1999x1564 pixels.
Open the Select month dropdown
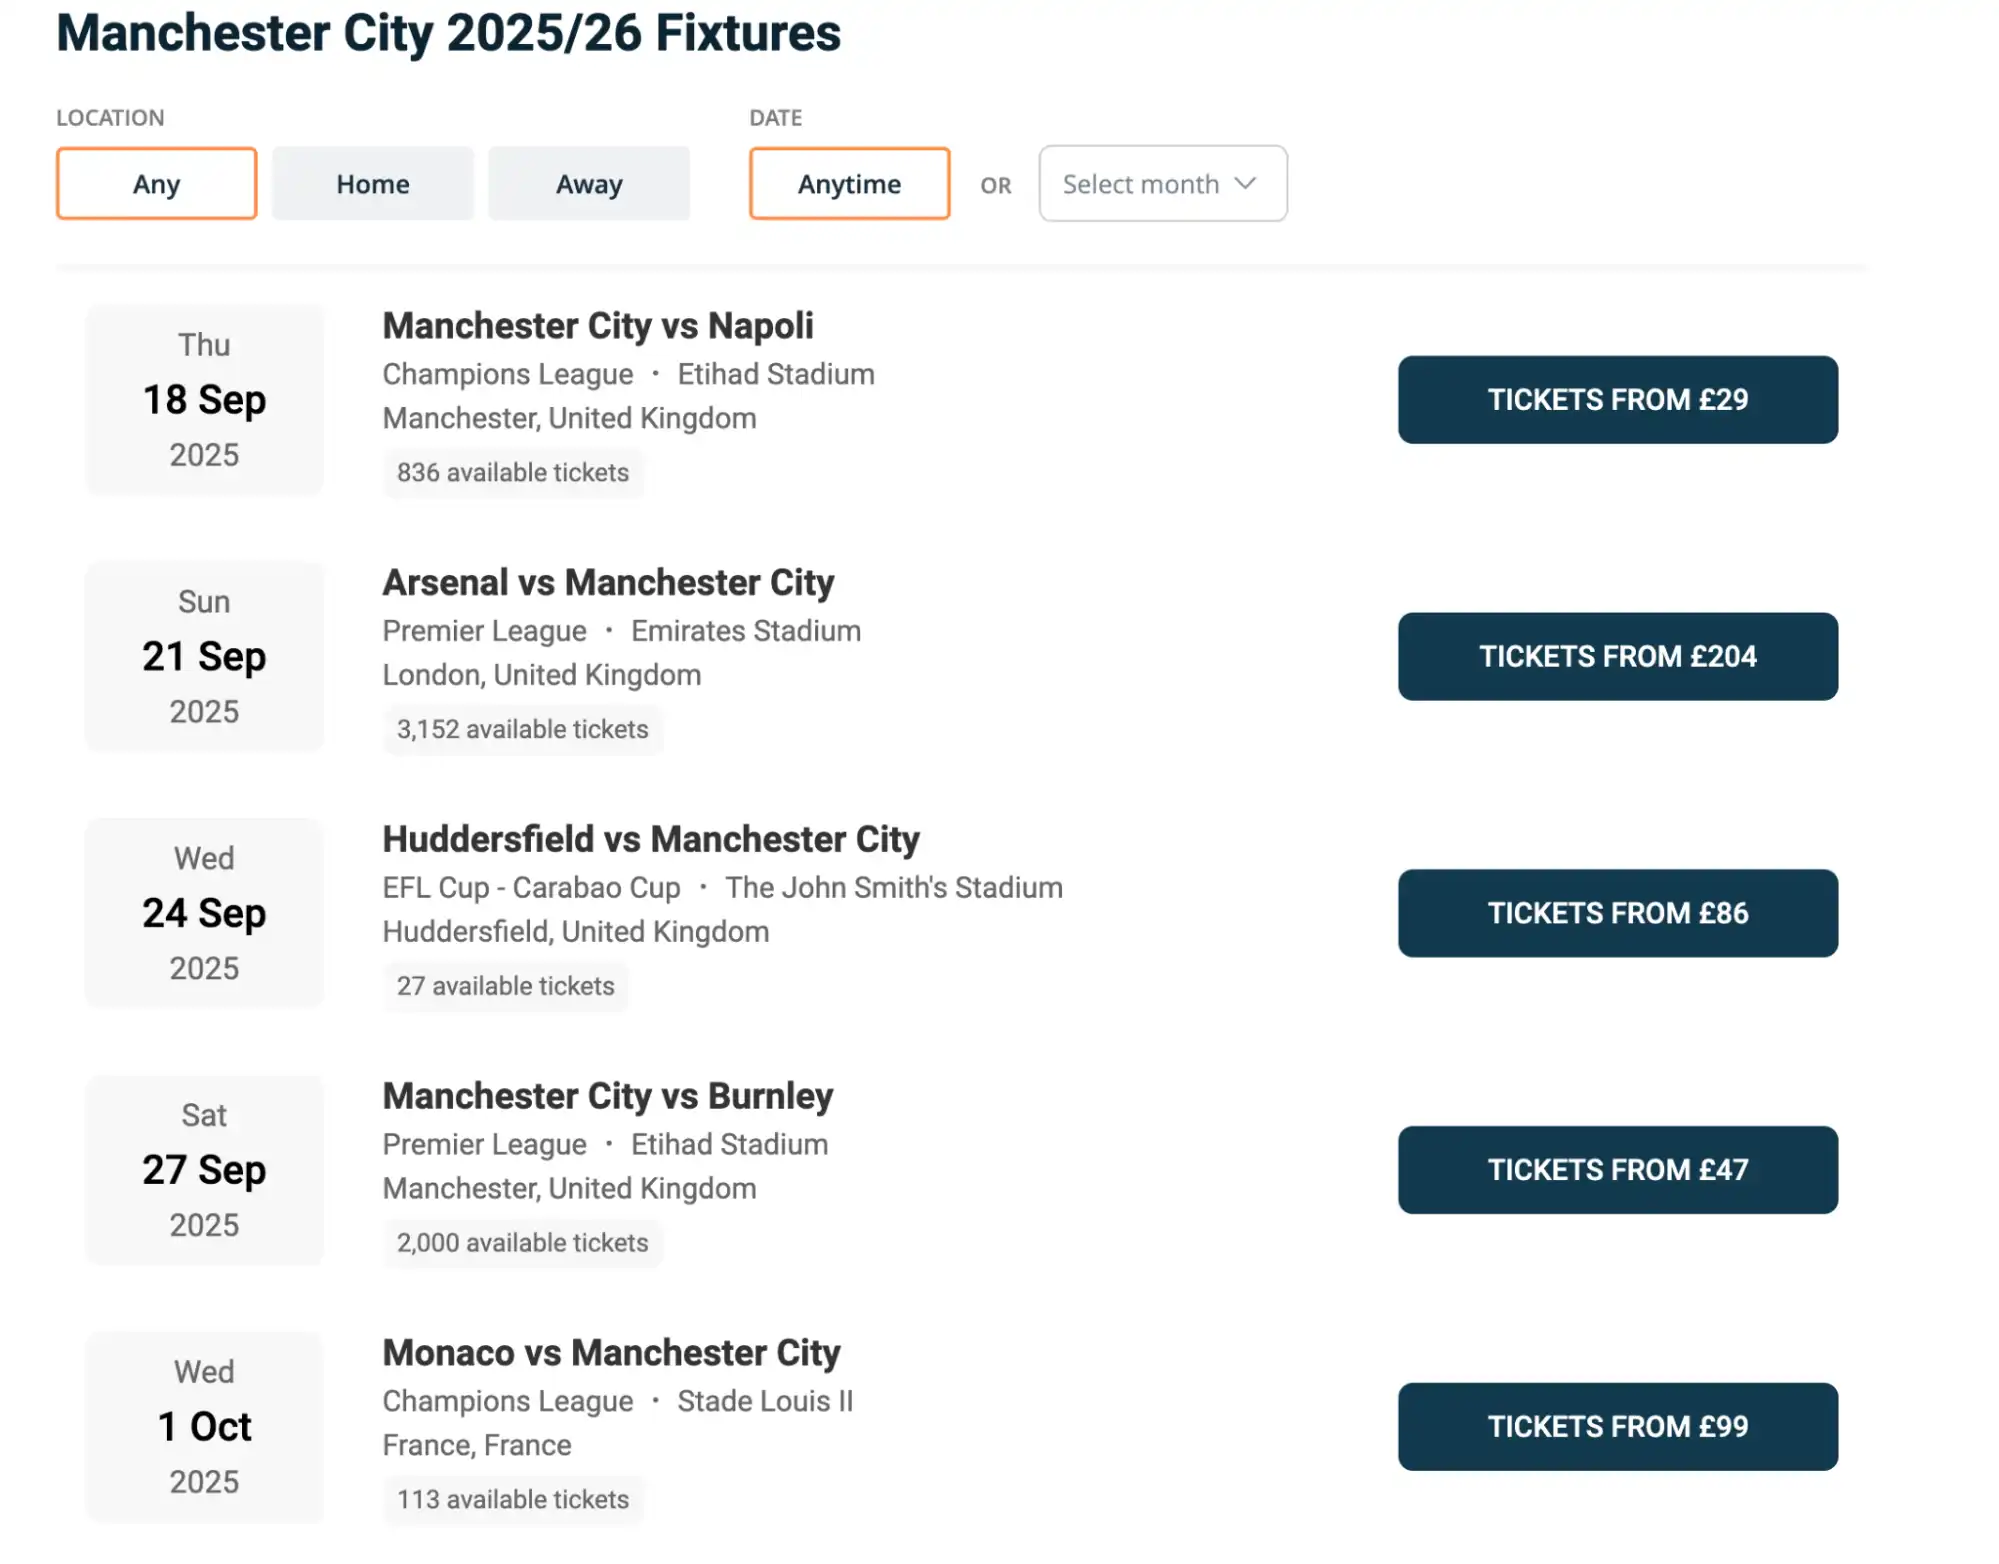coord(1162,183)
